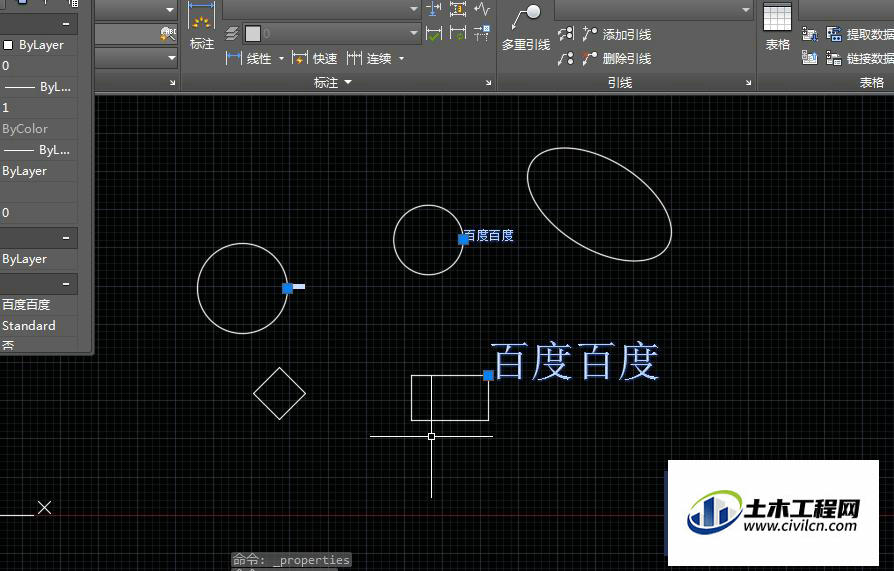The width and height of the screenshot is (894, 571).
Task: Click the linetype scale value 1
Action: click(x=39, y=108)
